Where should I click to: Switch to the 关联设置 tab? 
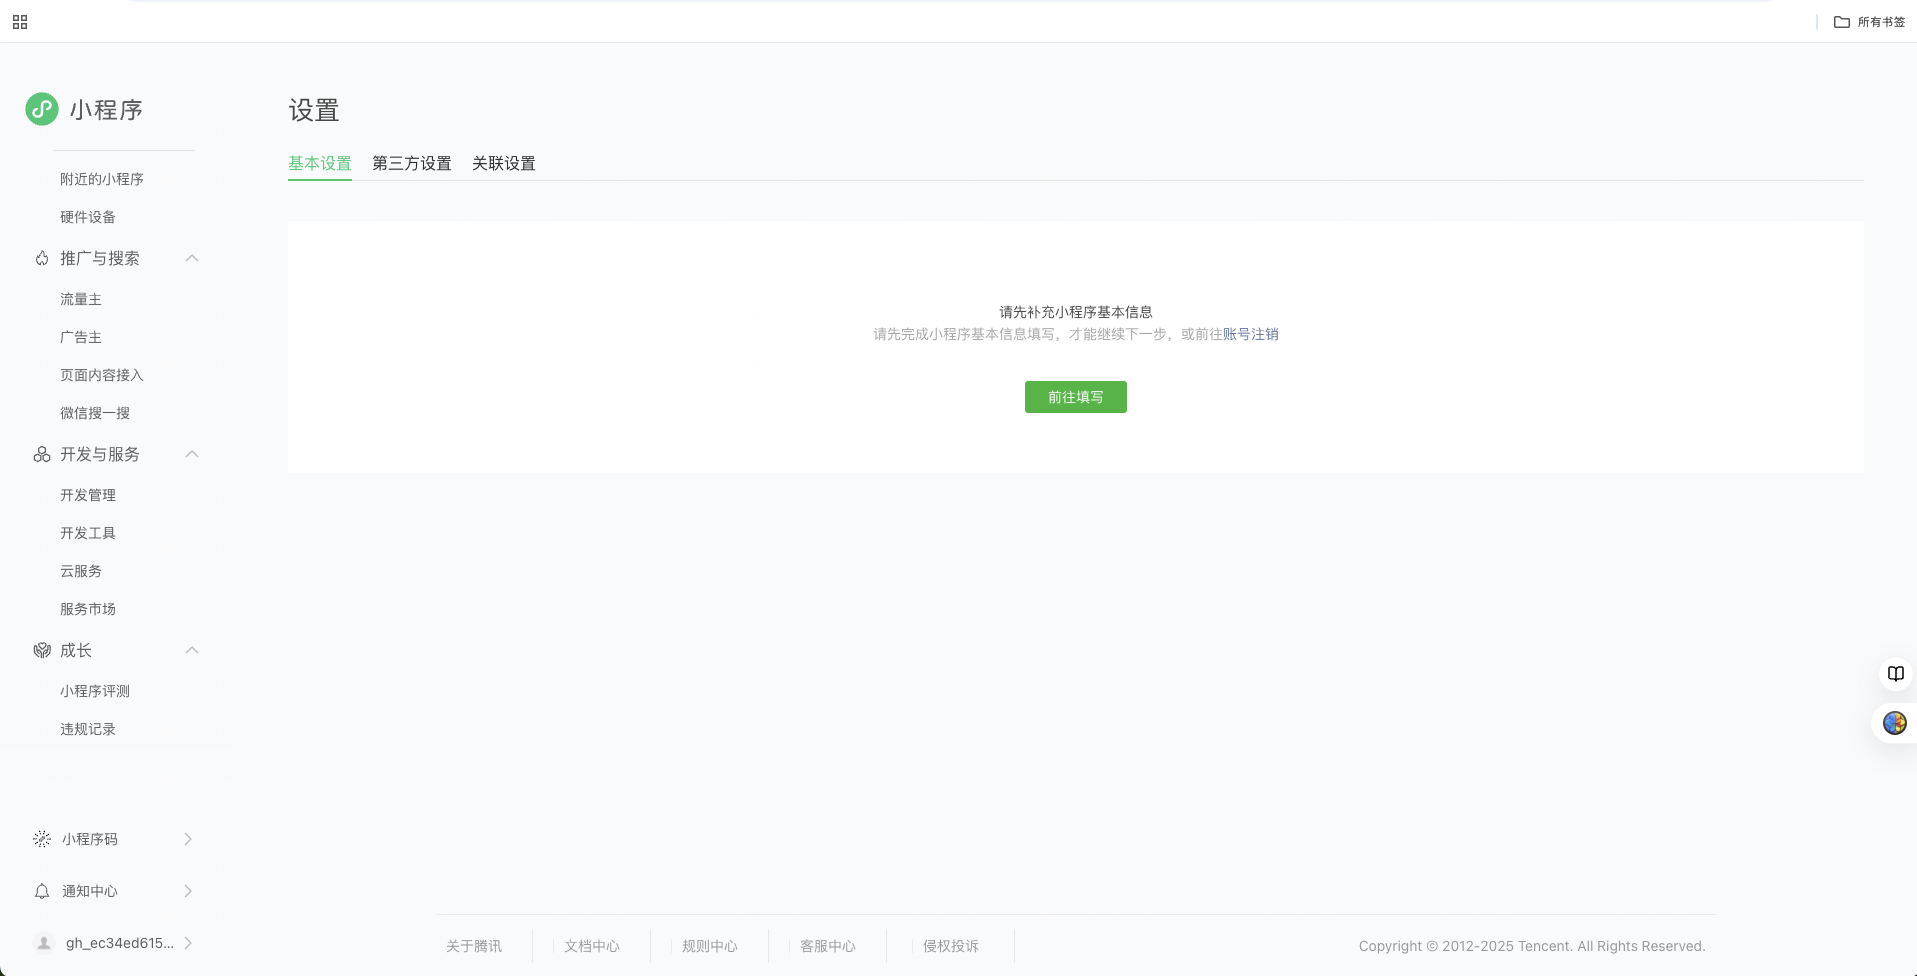click(x=504, y=163)
